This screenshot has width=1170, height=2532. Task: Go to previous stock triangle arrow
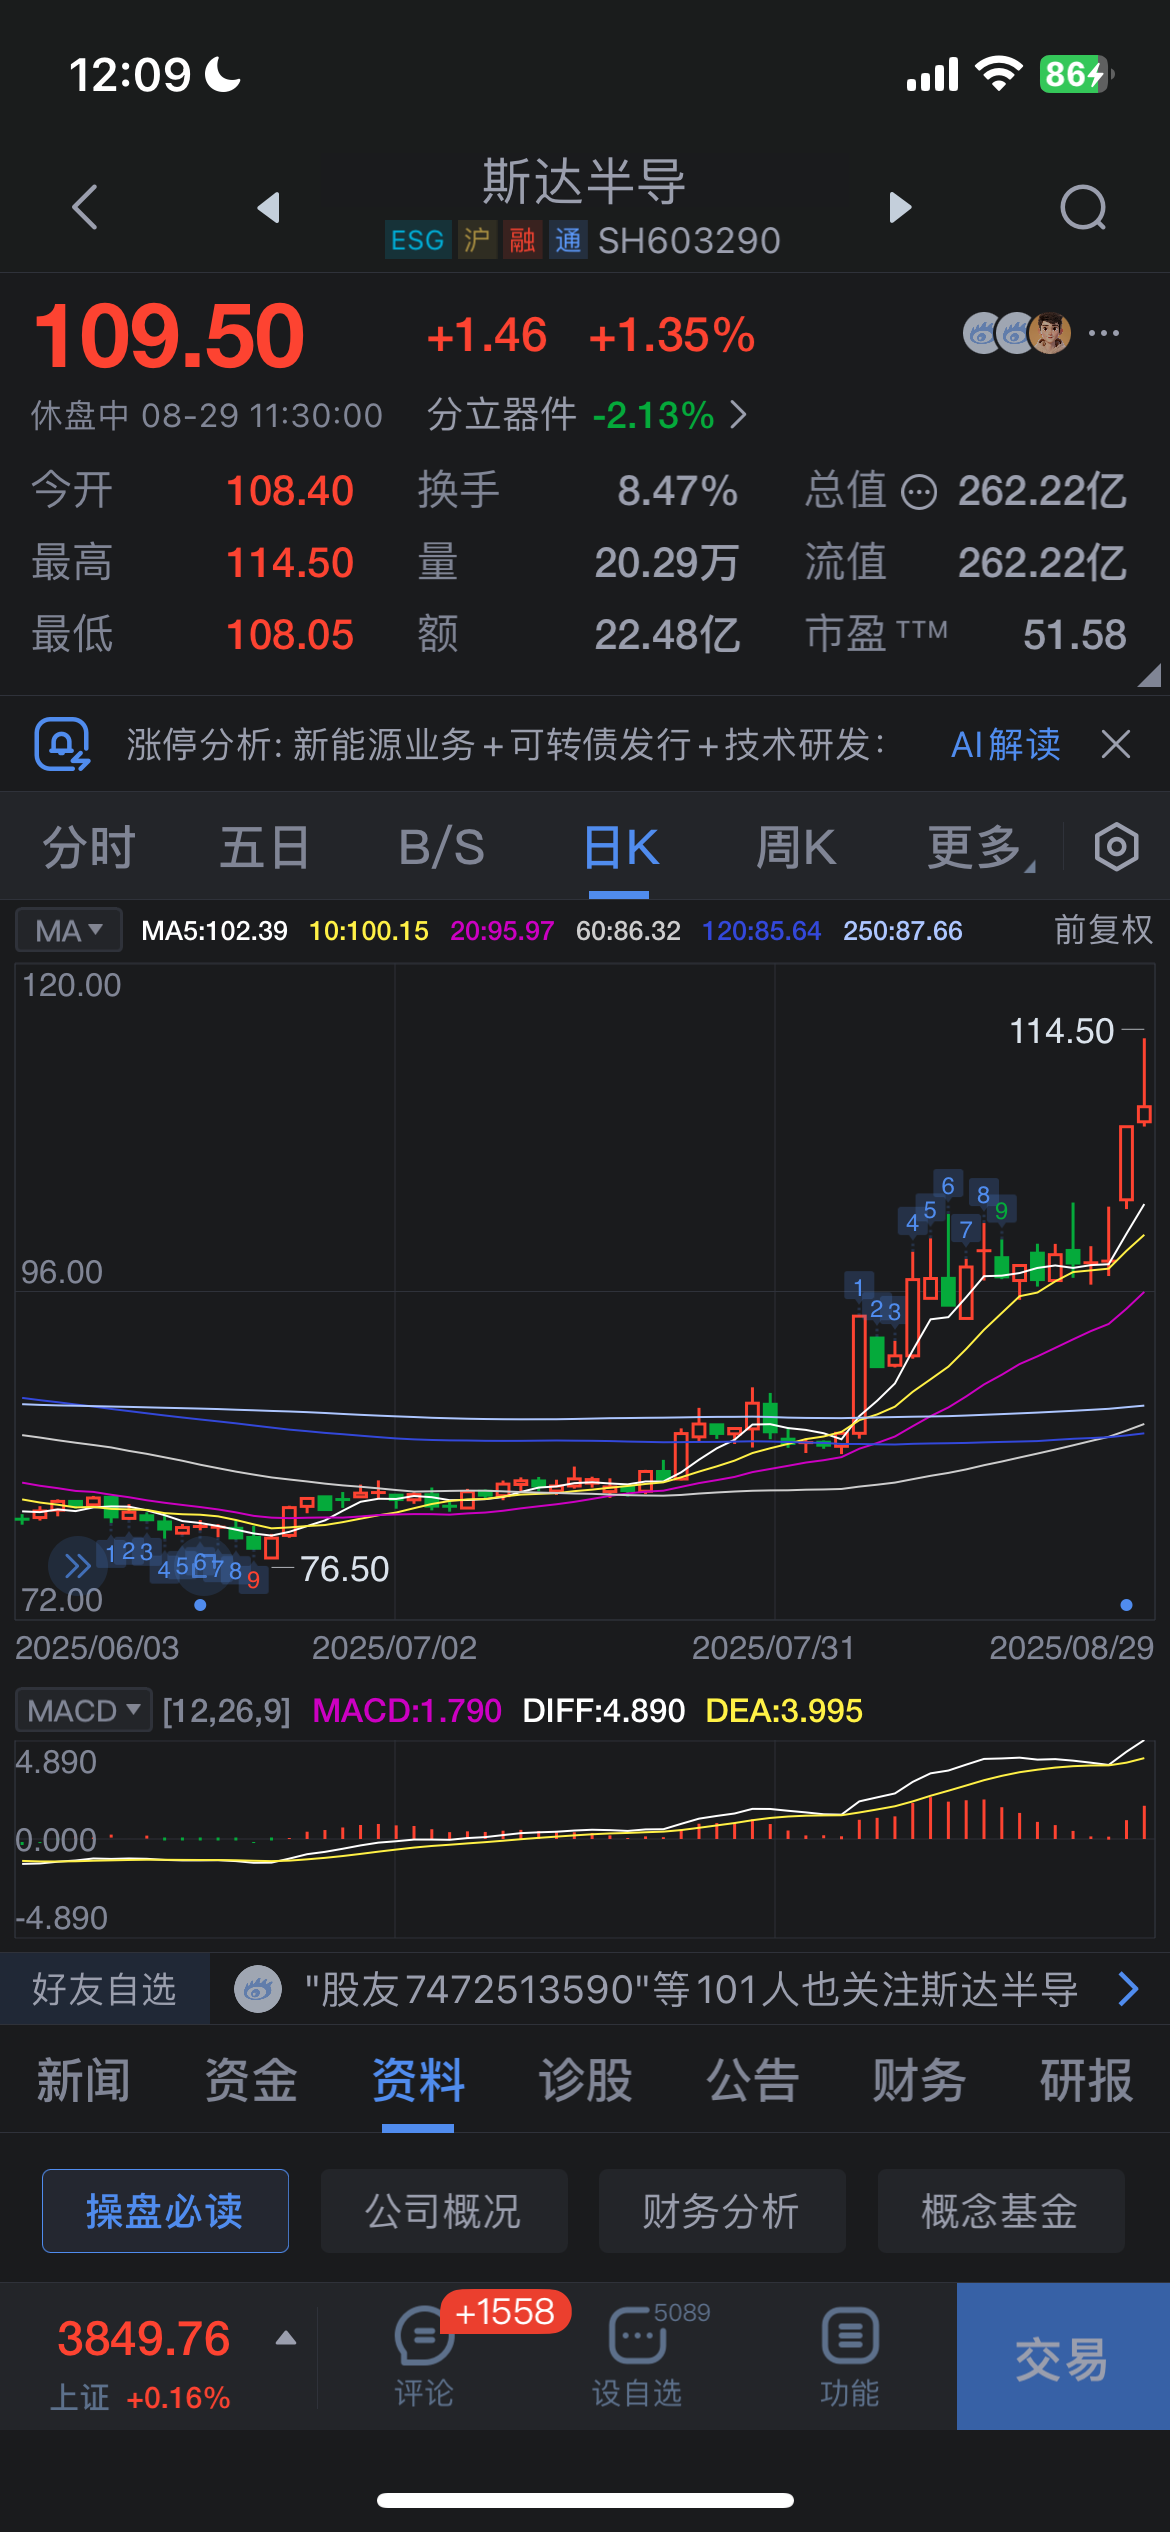pyautogui.click(x=268, y=207)
